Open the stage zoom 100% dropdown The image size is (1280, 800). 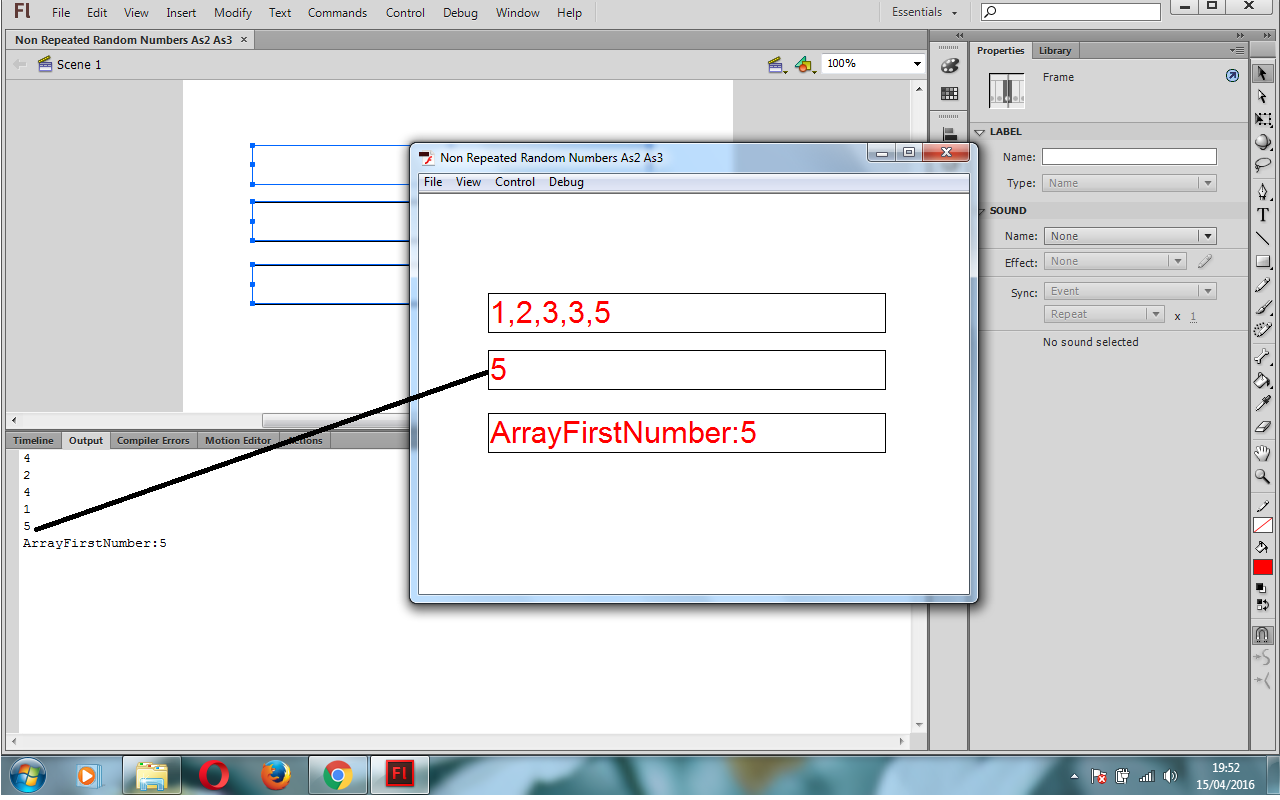(918, 63)
